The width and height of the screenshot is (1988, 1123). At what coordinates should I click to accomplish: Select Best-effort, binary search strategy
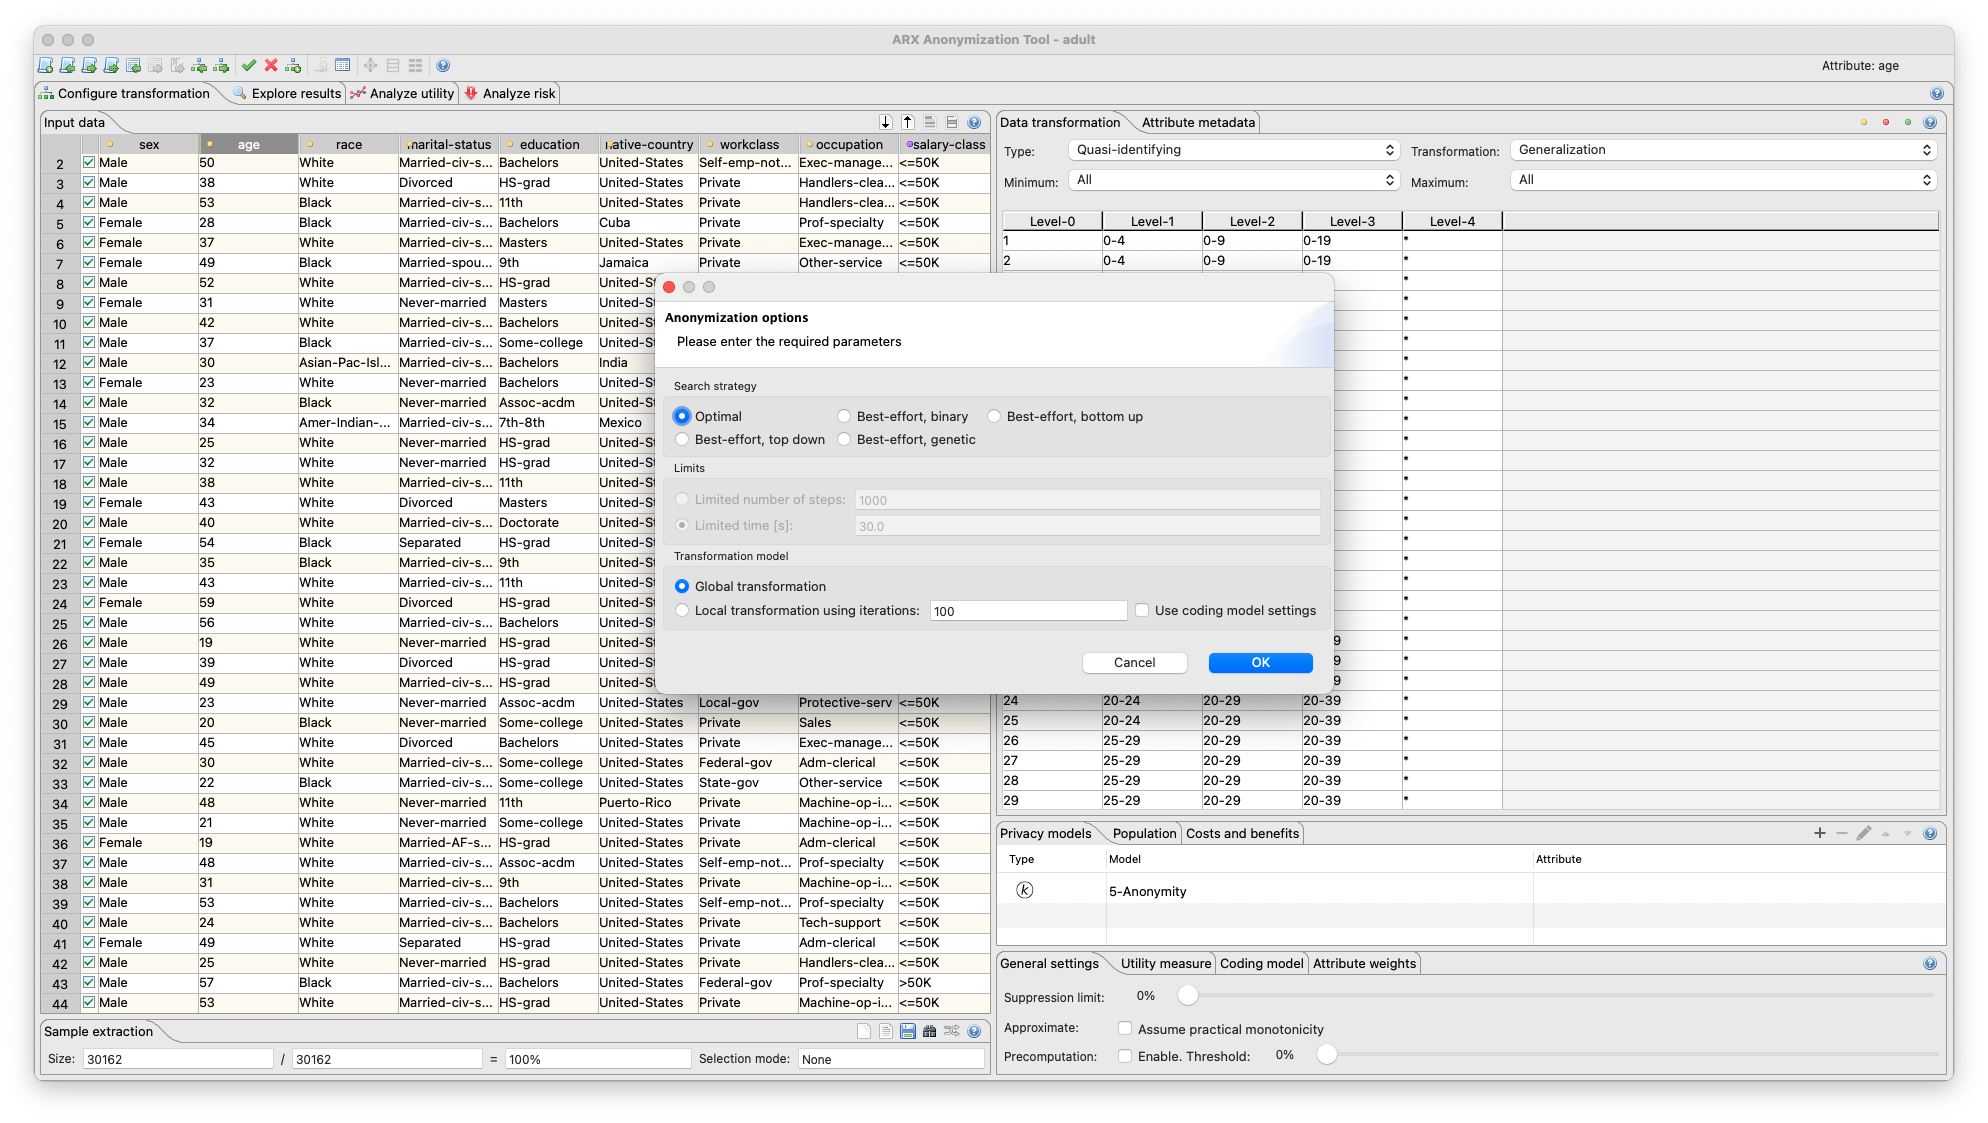pyautogui.click(x=845, y=417)
